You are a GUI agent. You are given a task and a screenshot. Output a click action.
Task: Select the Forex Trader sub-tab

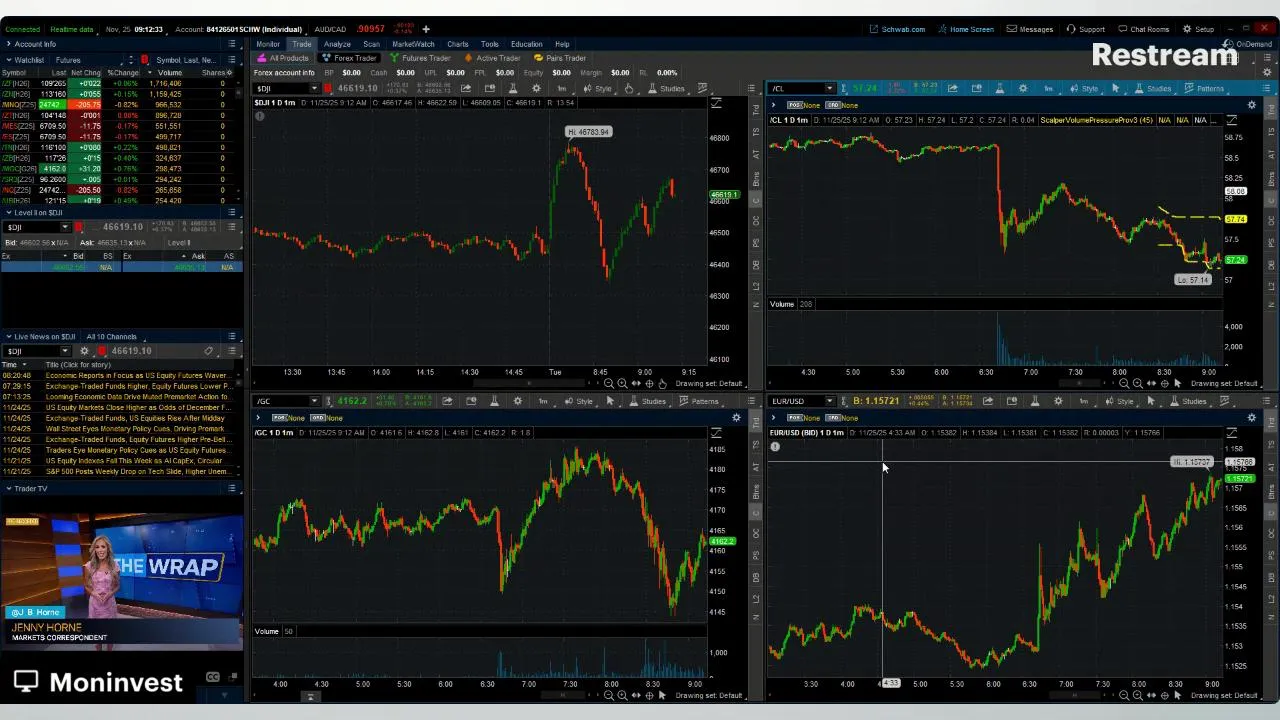tap(349, 58)
